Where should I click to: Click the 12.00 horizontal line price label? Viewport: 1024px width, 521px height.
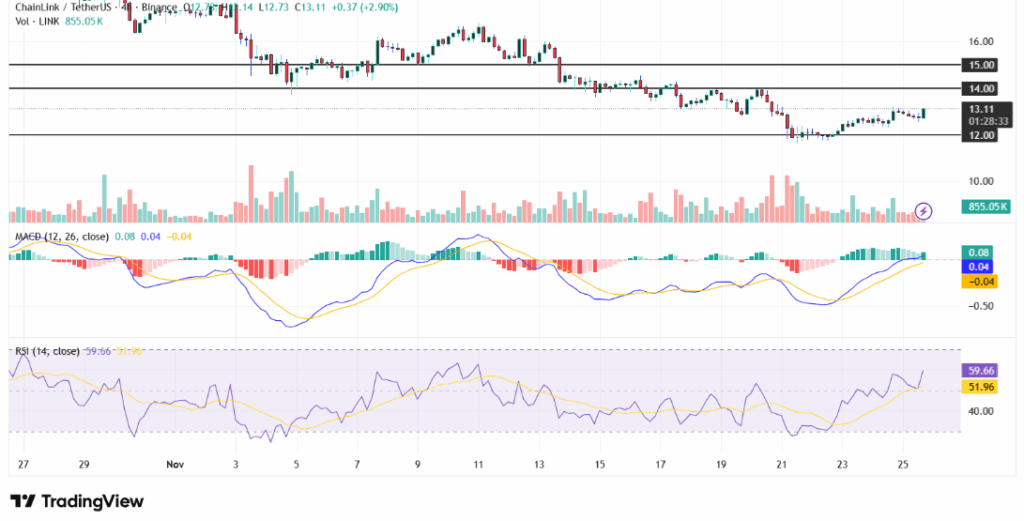(979, 135)
